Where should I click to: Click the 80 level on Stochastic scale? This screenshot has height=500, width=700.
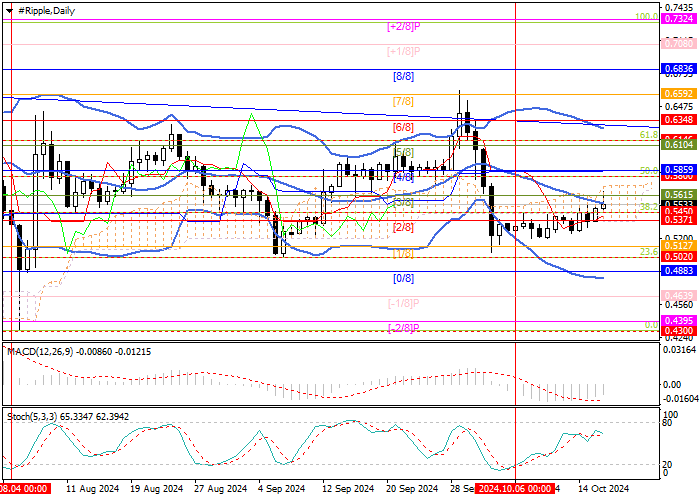pos(667,422)
